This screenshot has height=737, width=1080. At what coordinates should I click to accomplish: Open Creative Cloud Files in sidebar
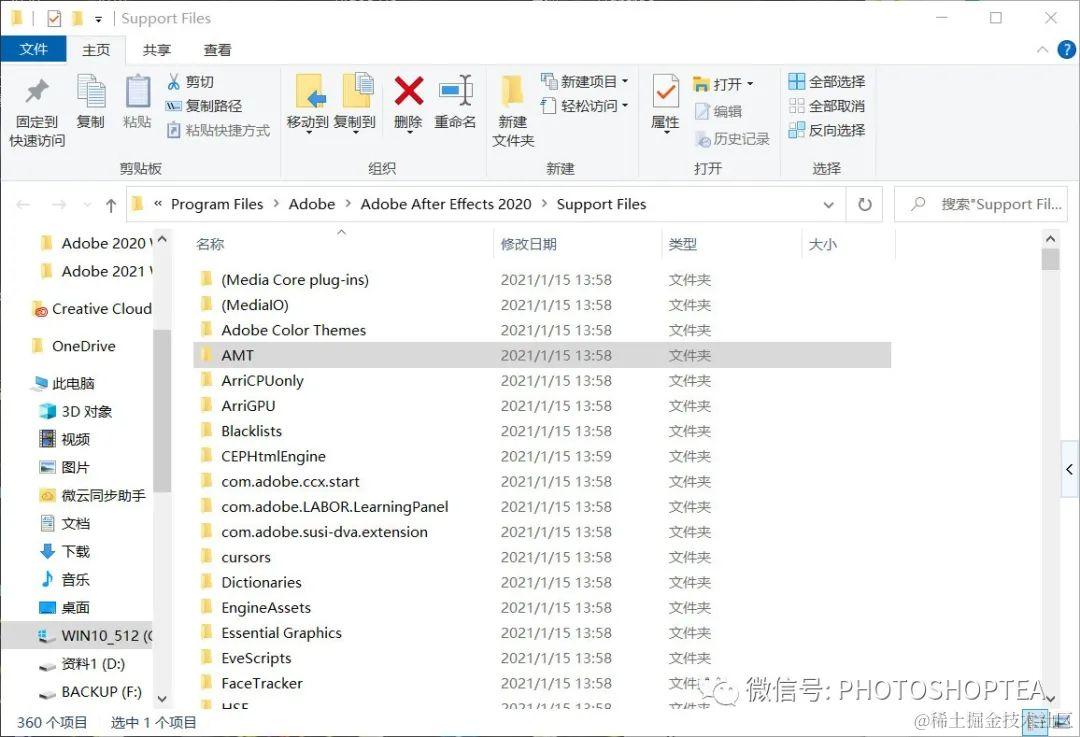92,309
